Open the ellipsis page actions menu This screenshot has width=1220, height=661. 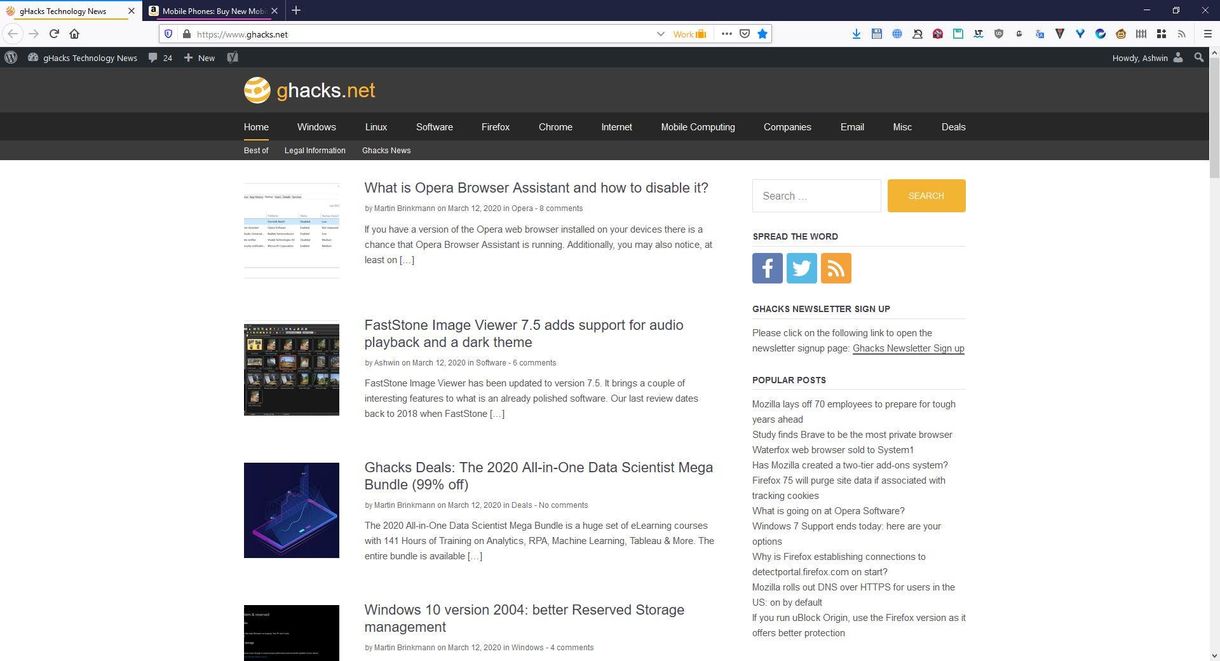[726, 33]
